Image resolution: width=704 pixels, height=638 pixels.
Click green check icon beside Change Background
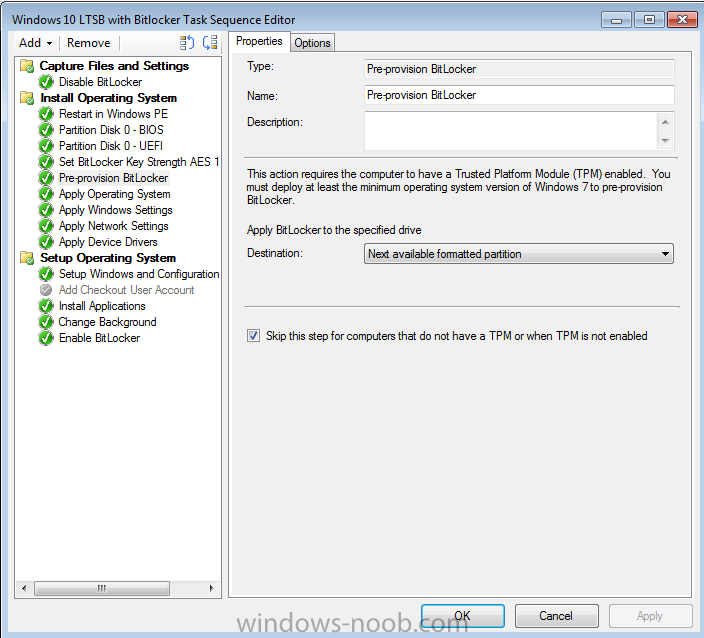[x=46, y=322]
